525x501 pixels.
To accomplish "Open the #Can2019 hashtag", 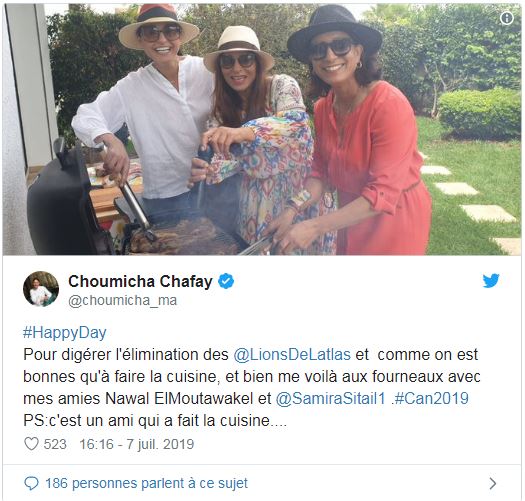I will click(432, 399).
